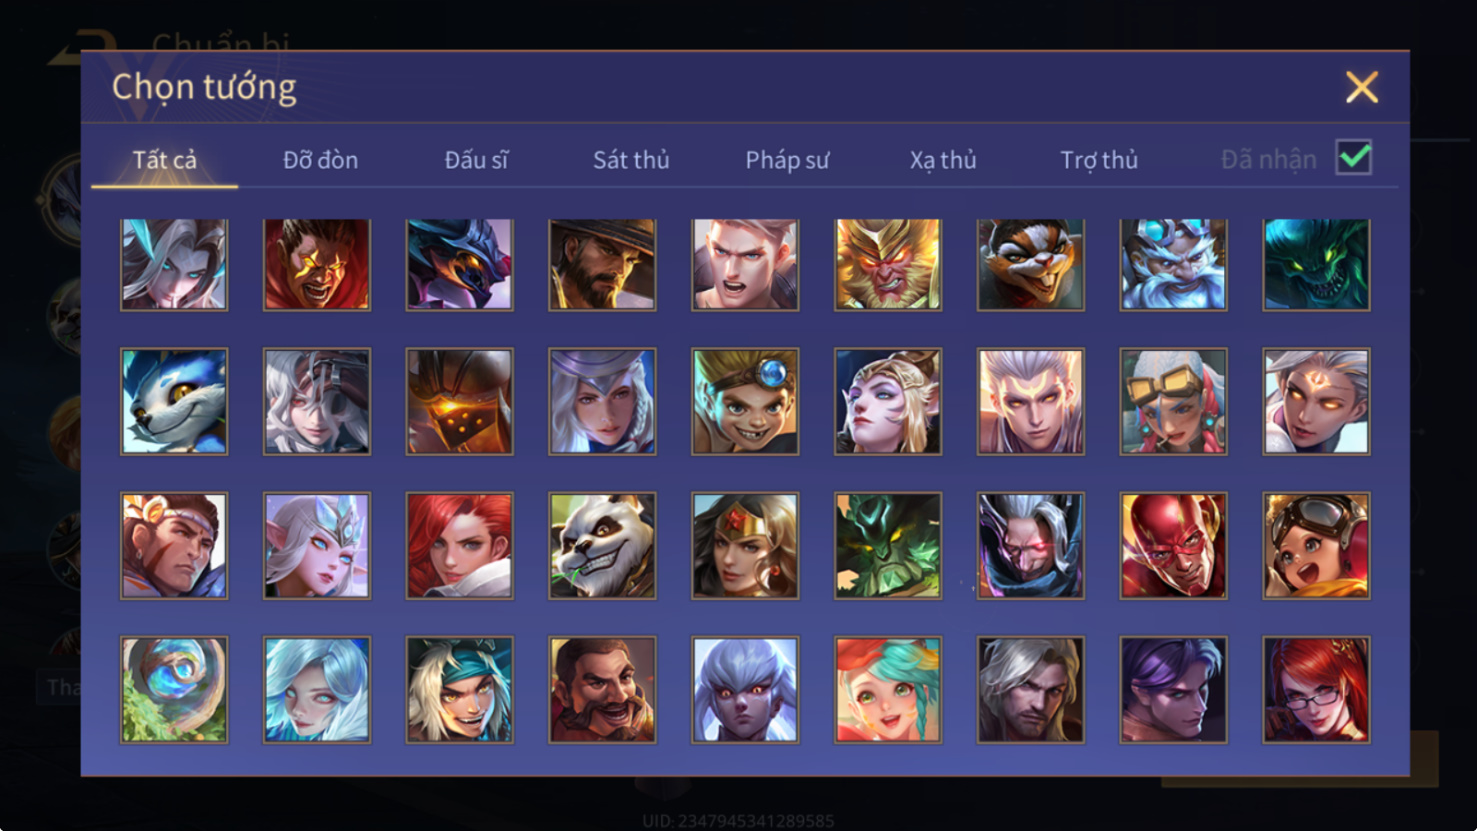Select the white-bearded dwarf with goggles
Viewport: 1477px width, 831px height.
point(1173,265)
